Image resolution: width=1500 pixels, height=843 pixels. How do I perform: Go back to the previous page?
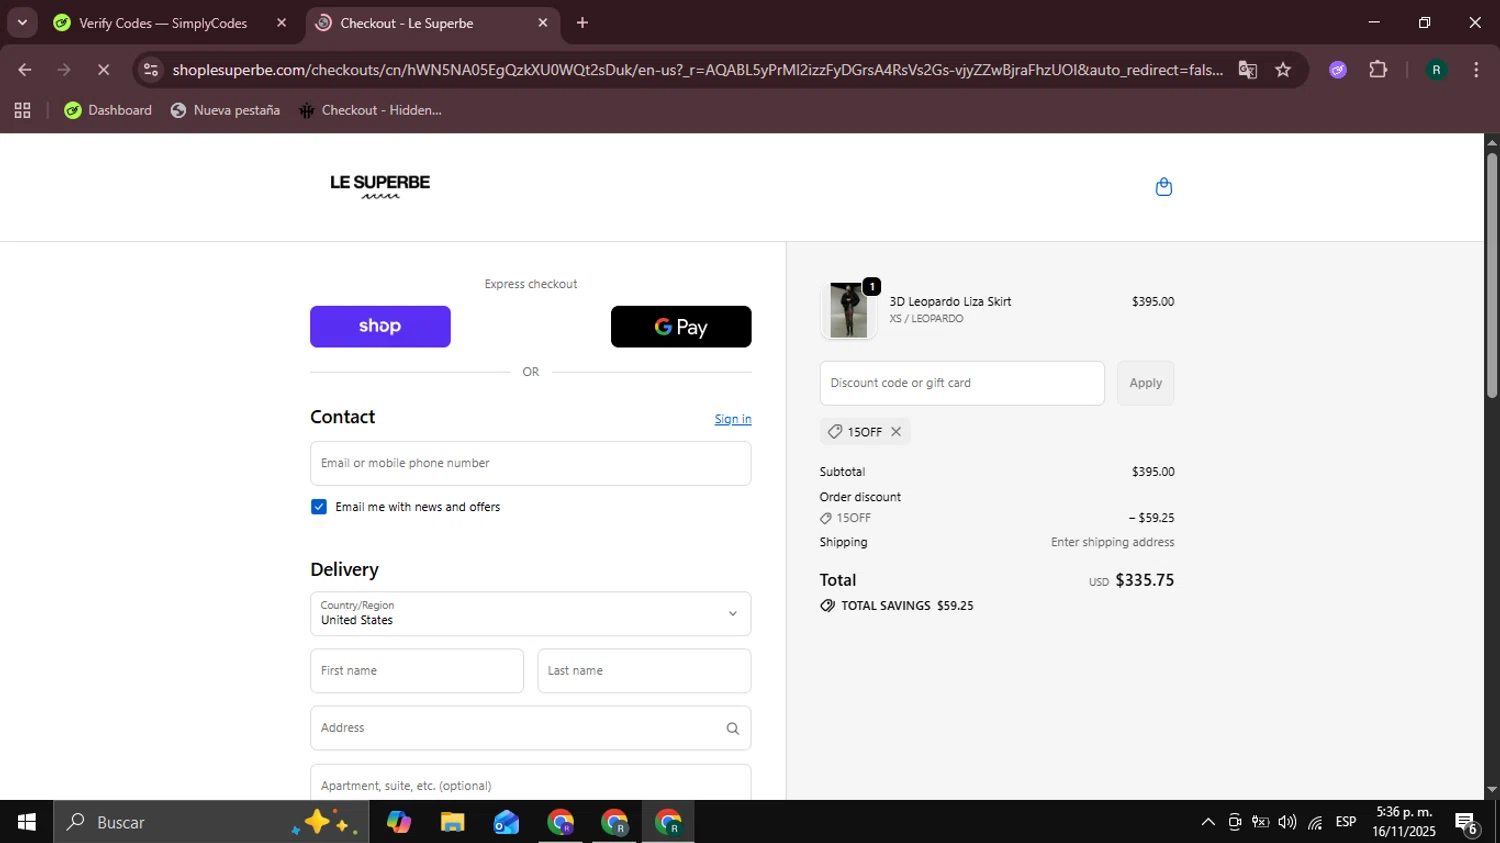(25, 70)
